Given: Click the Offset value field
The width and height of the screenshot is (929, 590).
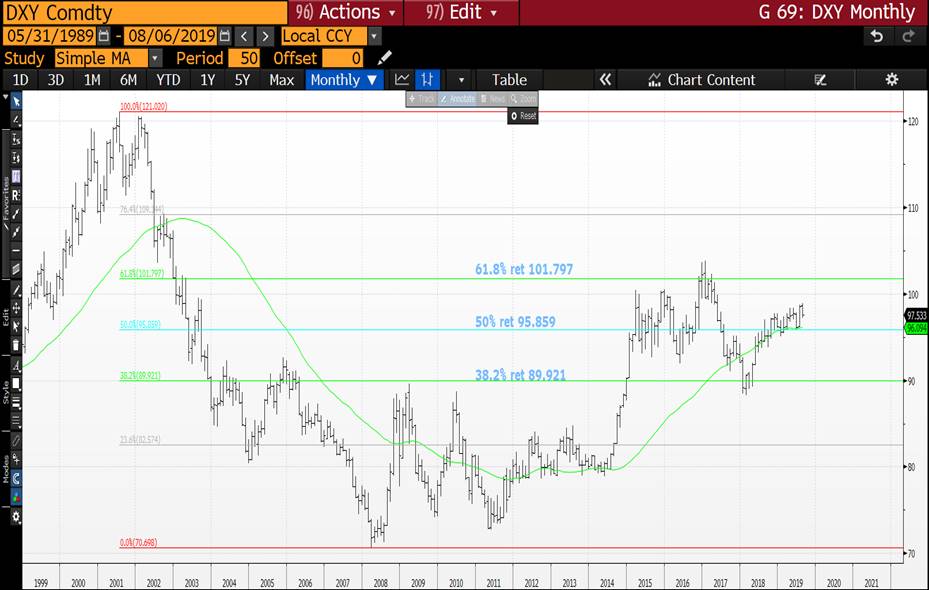Looking at the screenshot, I should 342,58.
